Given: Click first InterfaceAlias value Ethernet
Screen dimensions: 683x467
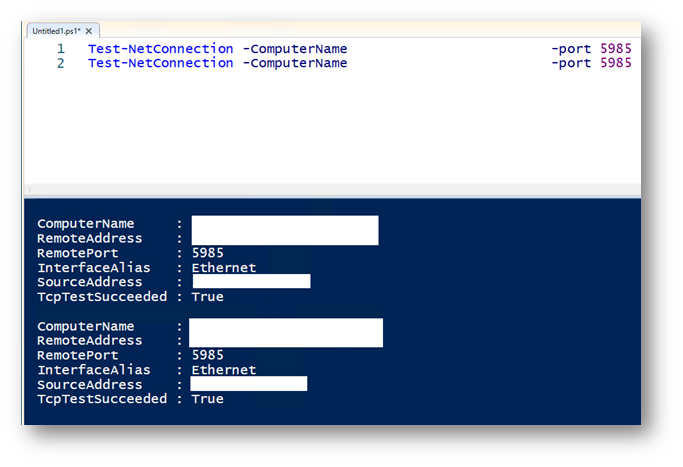Looking at the screenshot, I should point(224,267).
